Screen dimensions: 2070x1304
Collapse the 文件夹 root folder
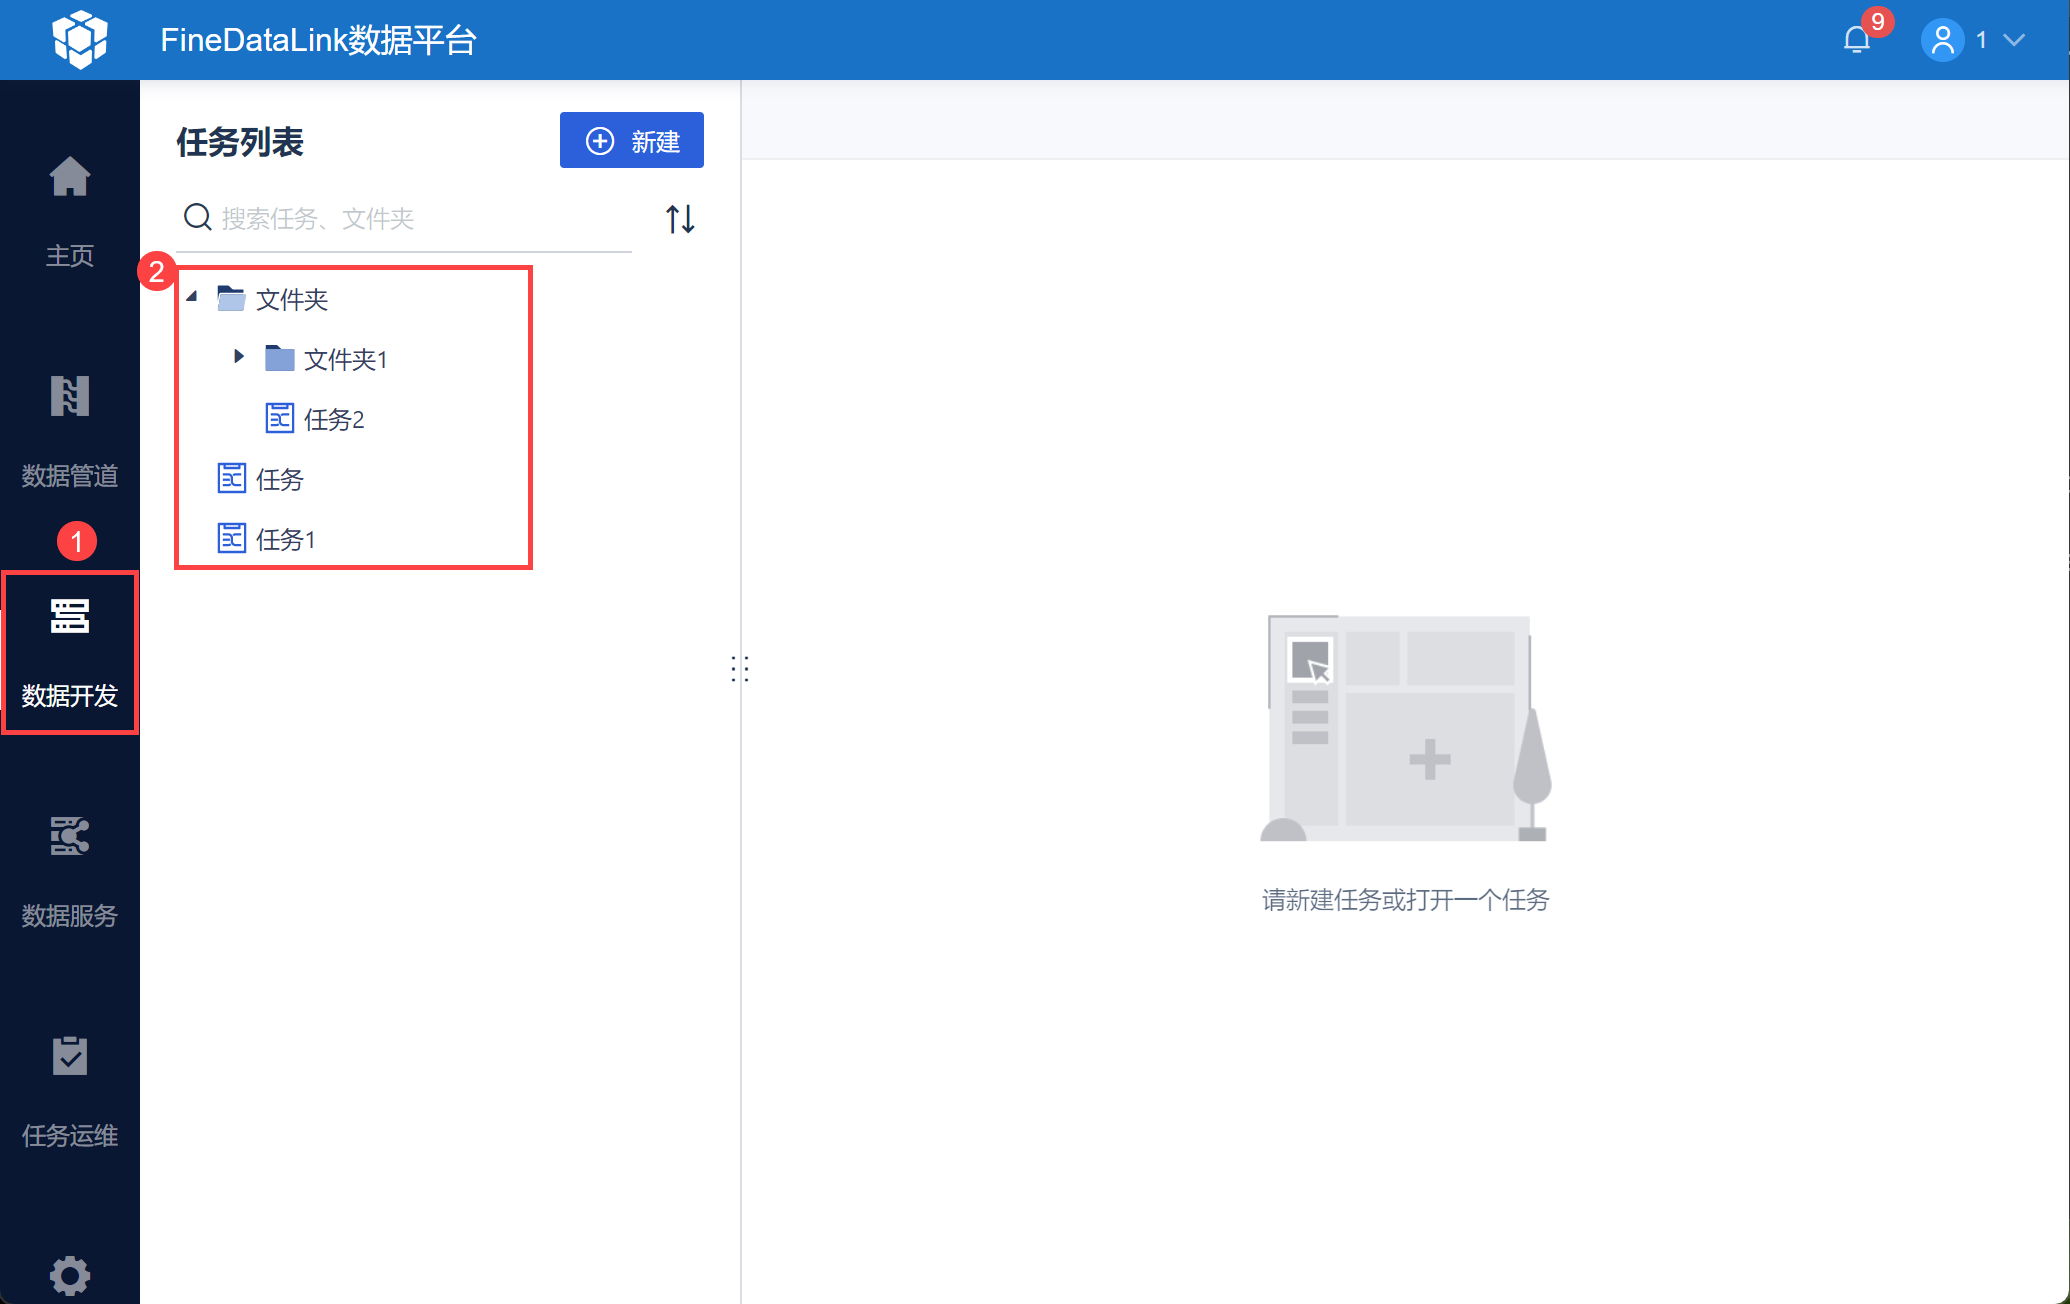[192, 297]
